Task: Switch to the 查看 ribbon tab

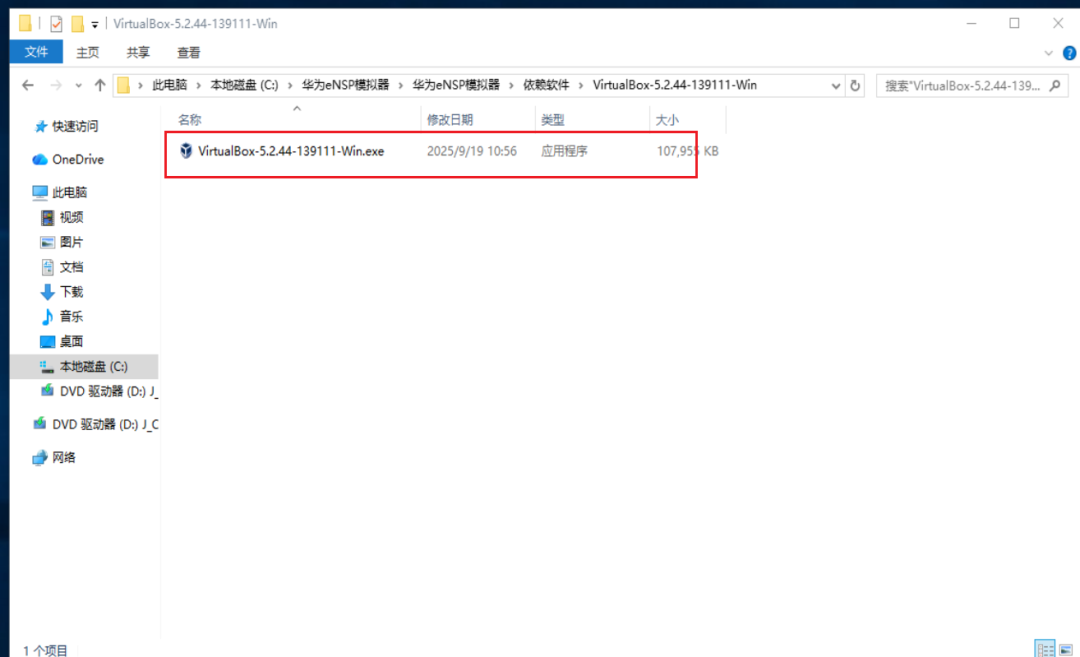Action: click(x=189, y=52)
